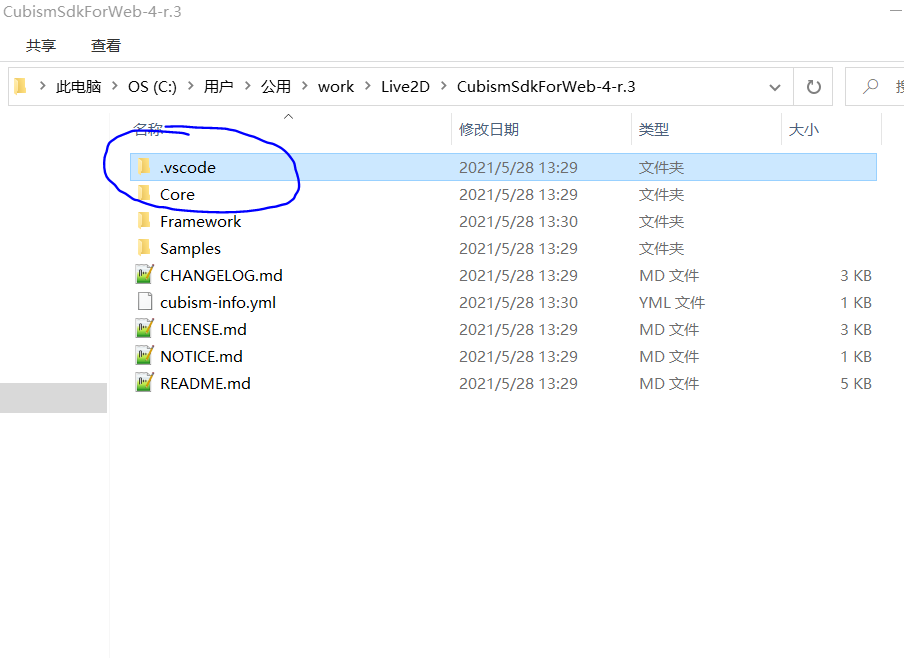Select README.md file name
Viewport: 904px width, 658px height.
pos(205,383)
